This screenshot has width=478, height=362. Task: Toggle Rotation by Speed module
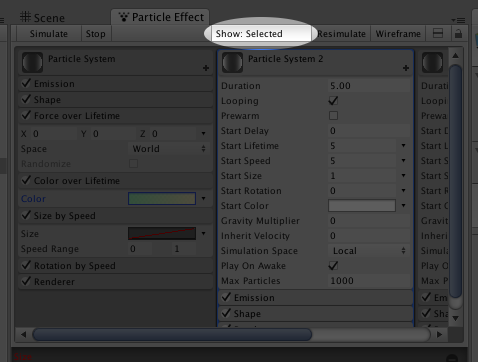26,265
